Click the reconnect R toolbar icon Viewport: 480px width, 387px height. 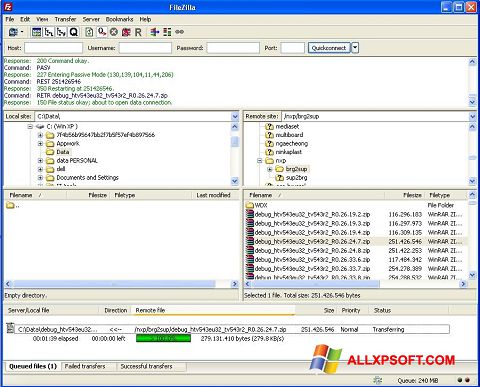pyautogui.click(x=138, y=32)
